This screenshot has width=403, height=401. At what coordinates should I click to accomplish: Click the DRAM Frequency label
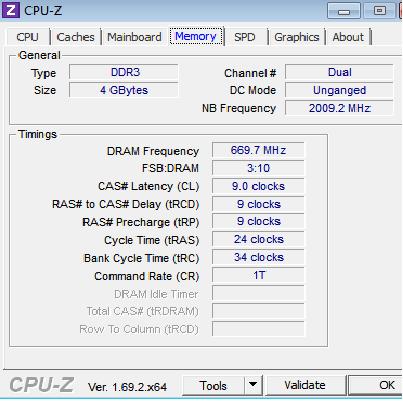pyautogui.click(x=153, y=151)
